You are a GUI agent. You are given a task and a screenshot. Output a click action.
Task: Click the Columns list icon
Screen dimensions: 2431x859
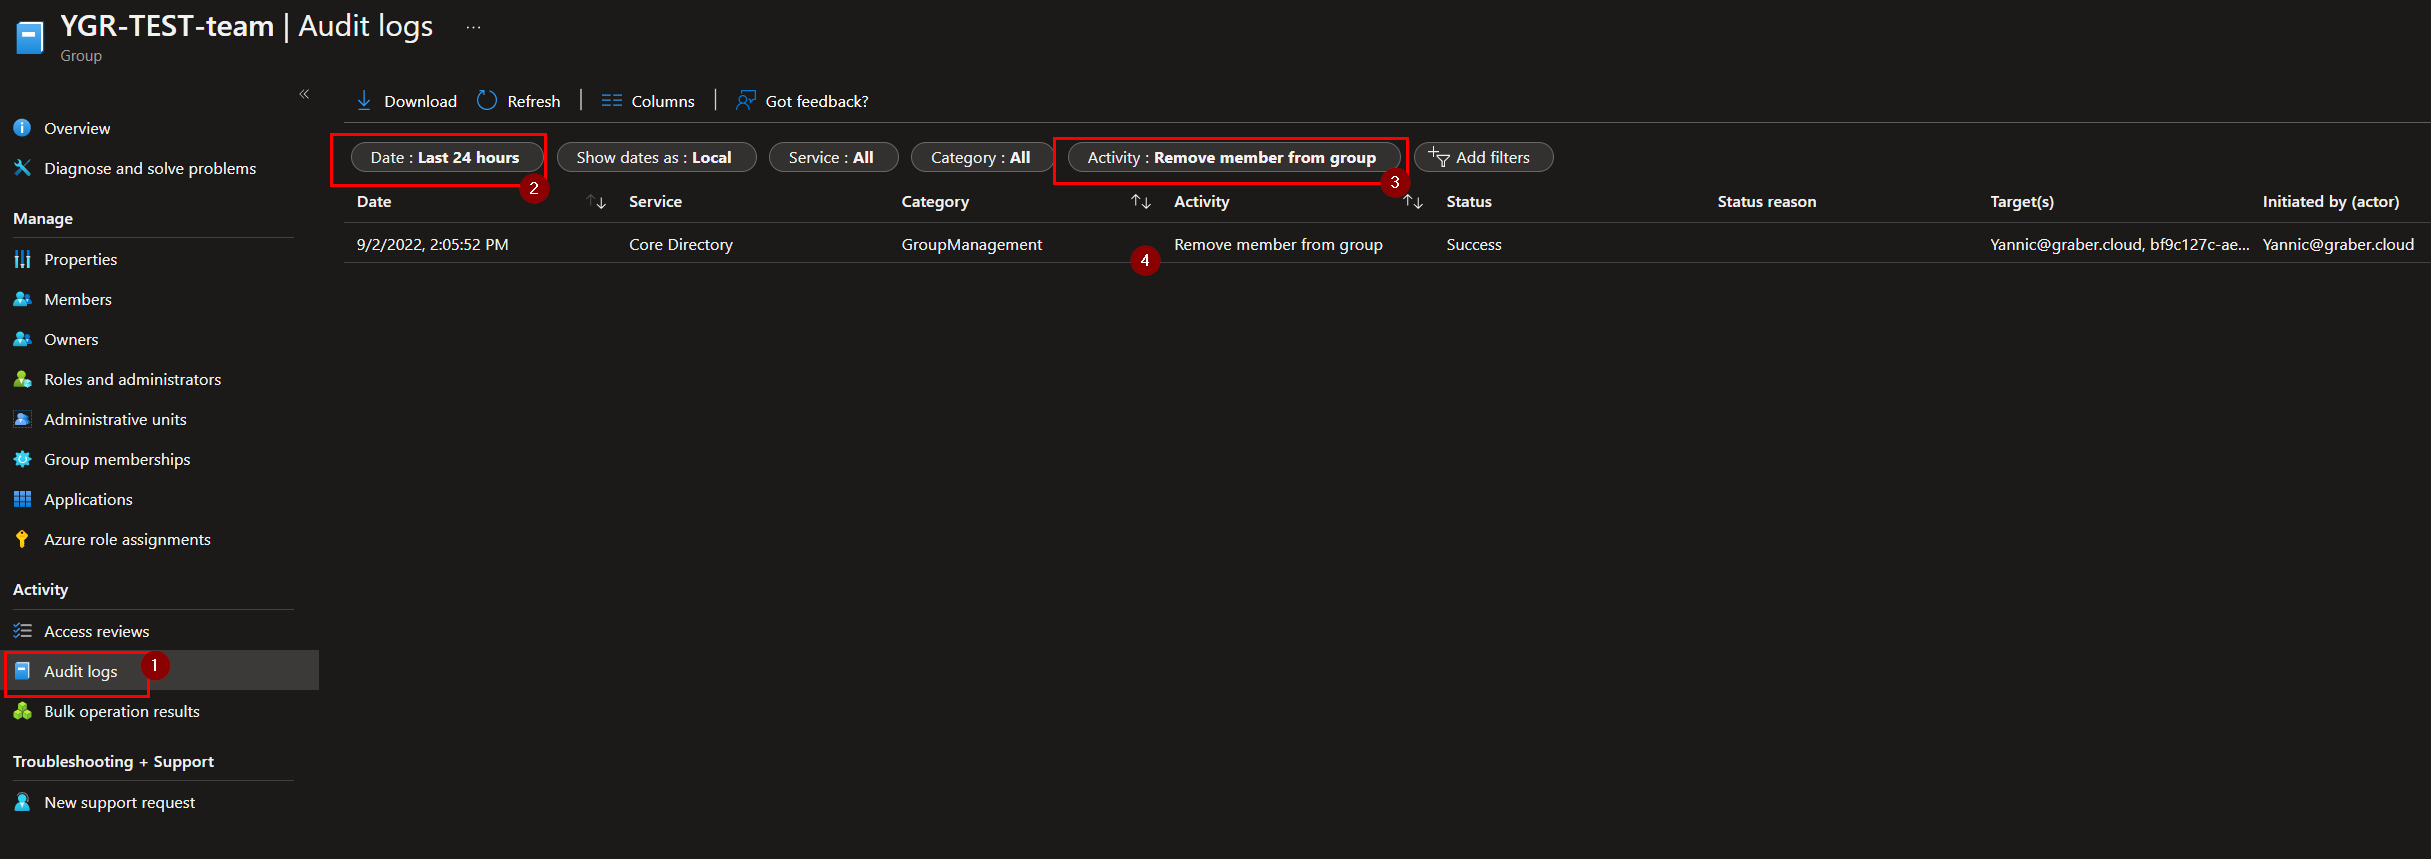[x=612, y=101]
